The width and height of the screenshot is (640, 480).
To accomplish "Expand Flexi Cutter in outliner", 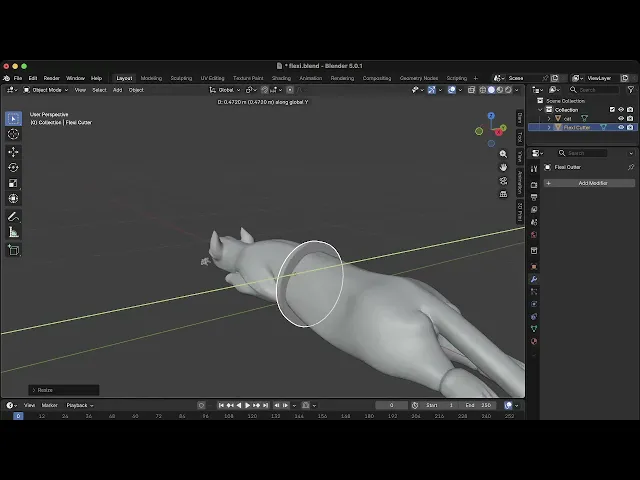I will 549,127.
